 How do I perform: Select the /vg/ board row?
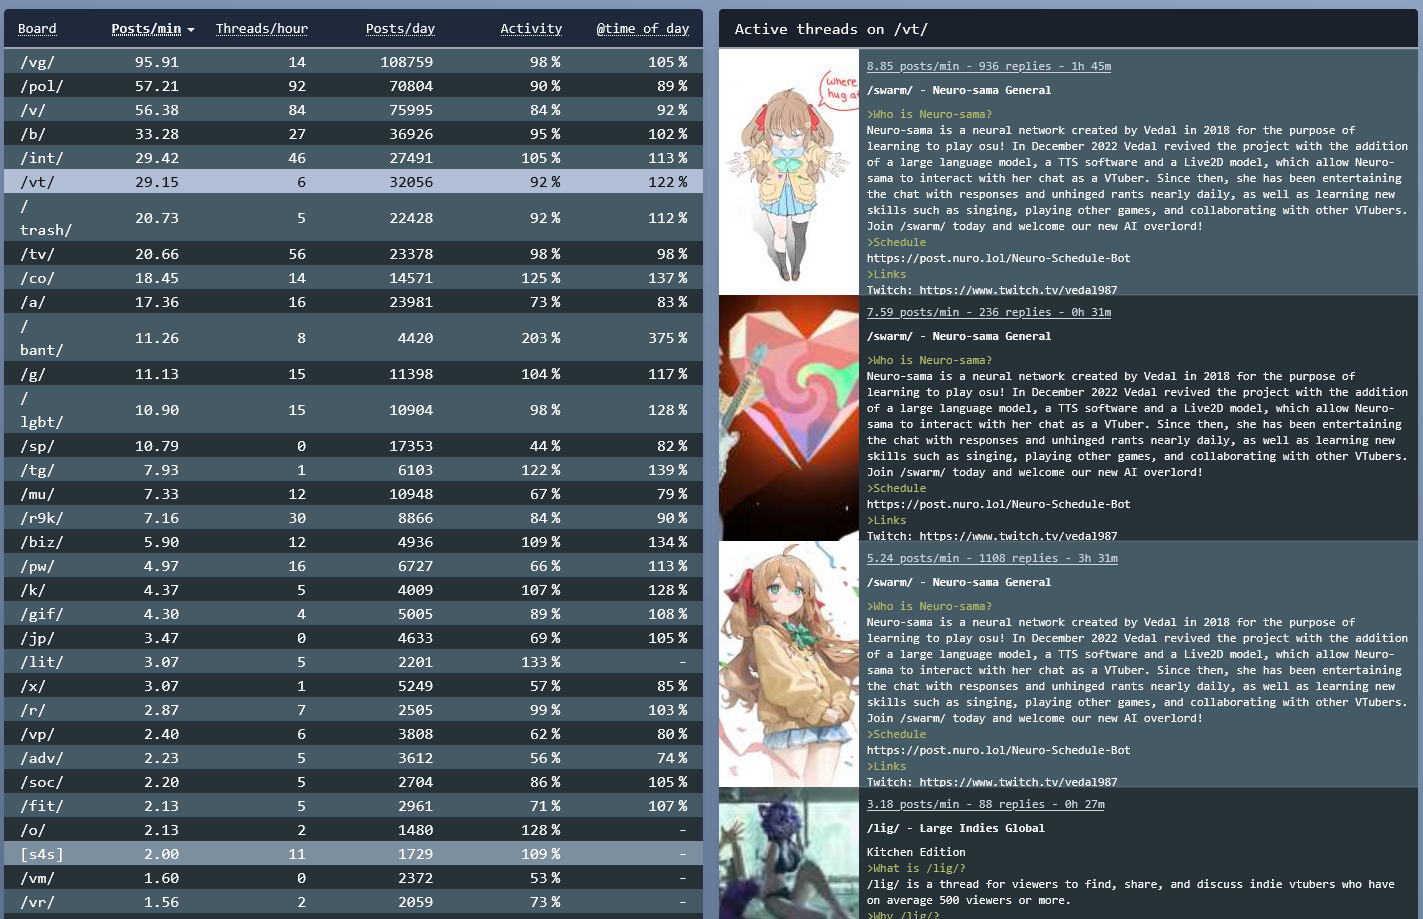pyautogui.click(x=354, y=61)
